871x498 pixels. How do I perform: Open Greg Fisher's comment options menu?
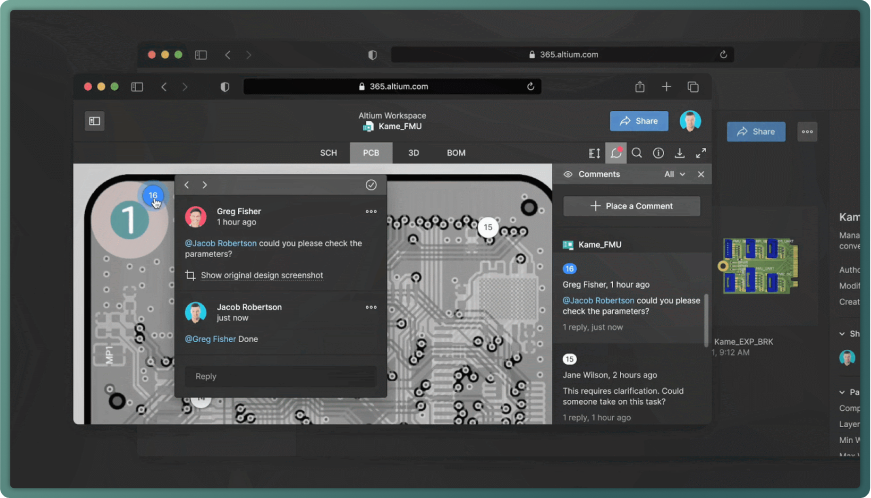click(x=371, y=211)
